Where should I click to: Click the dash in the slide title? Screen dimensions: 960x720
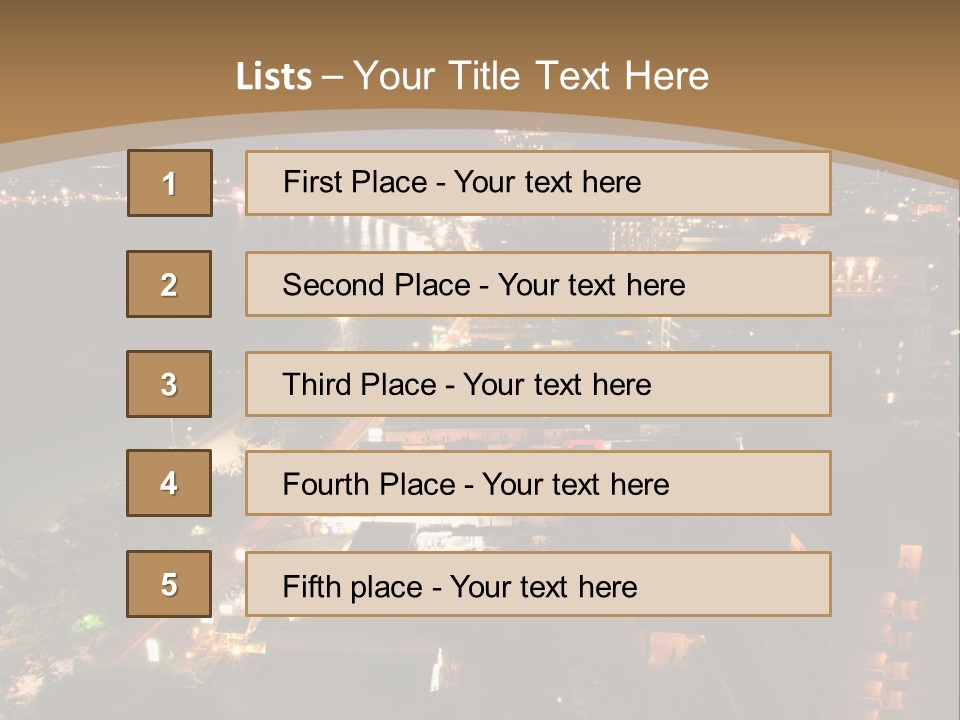pos(332,76)
